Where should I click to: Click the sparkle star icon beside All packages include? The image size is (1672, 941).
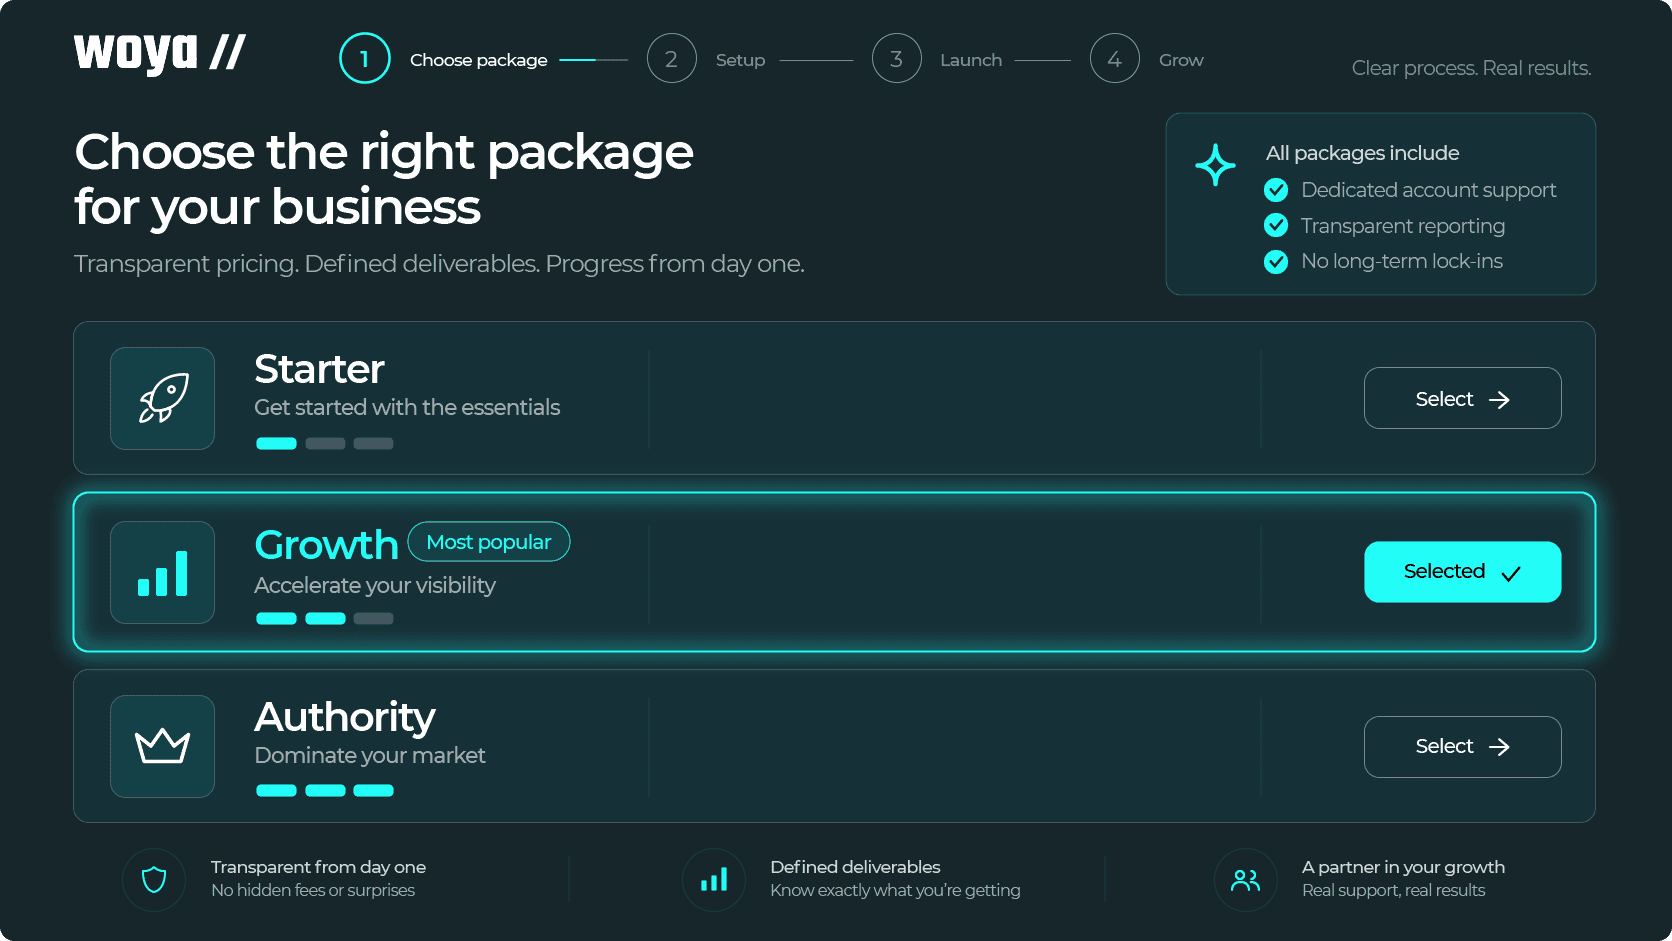tap(1215, 165)
